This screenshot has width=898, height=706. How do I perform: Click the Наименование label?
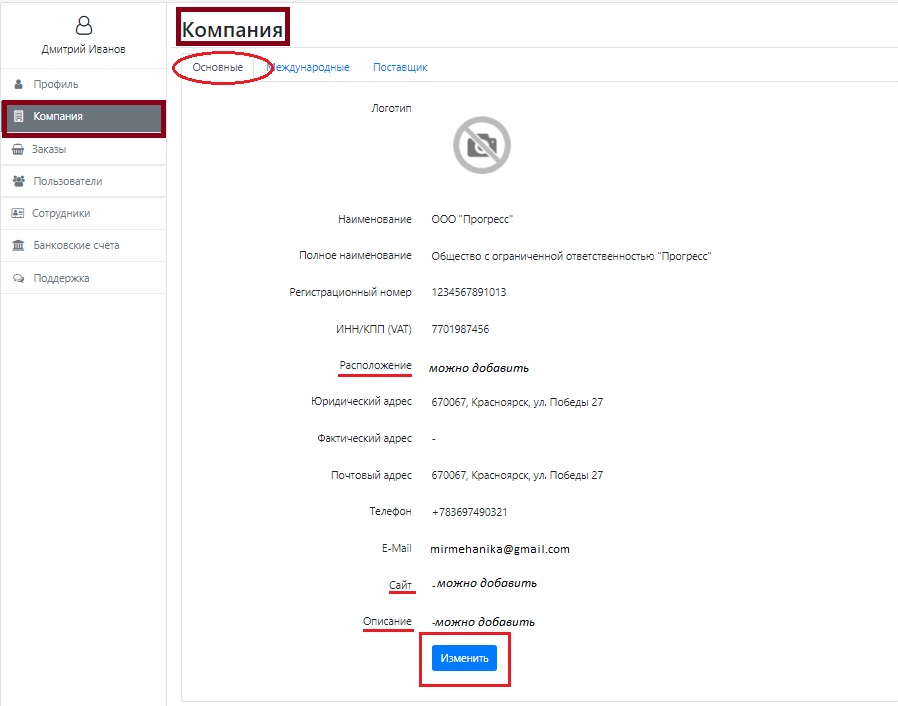point(375,219)
